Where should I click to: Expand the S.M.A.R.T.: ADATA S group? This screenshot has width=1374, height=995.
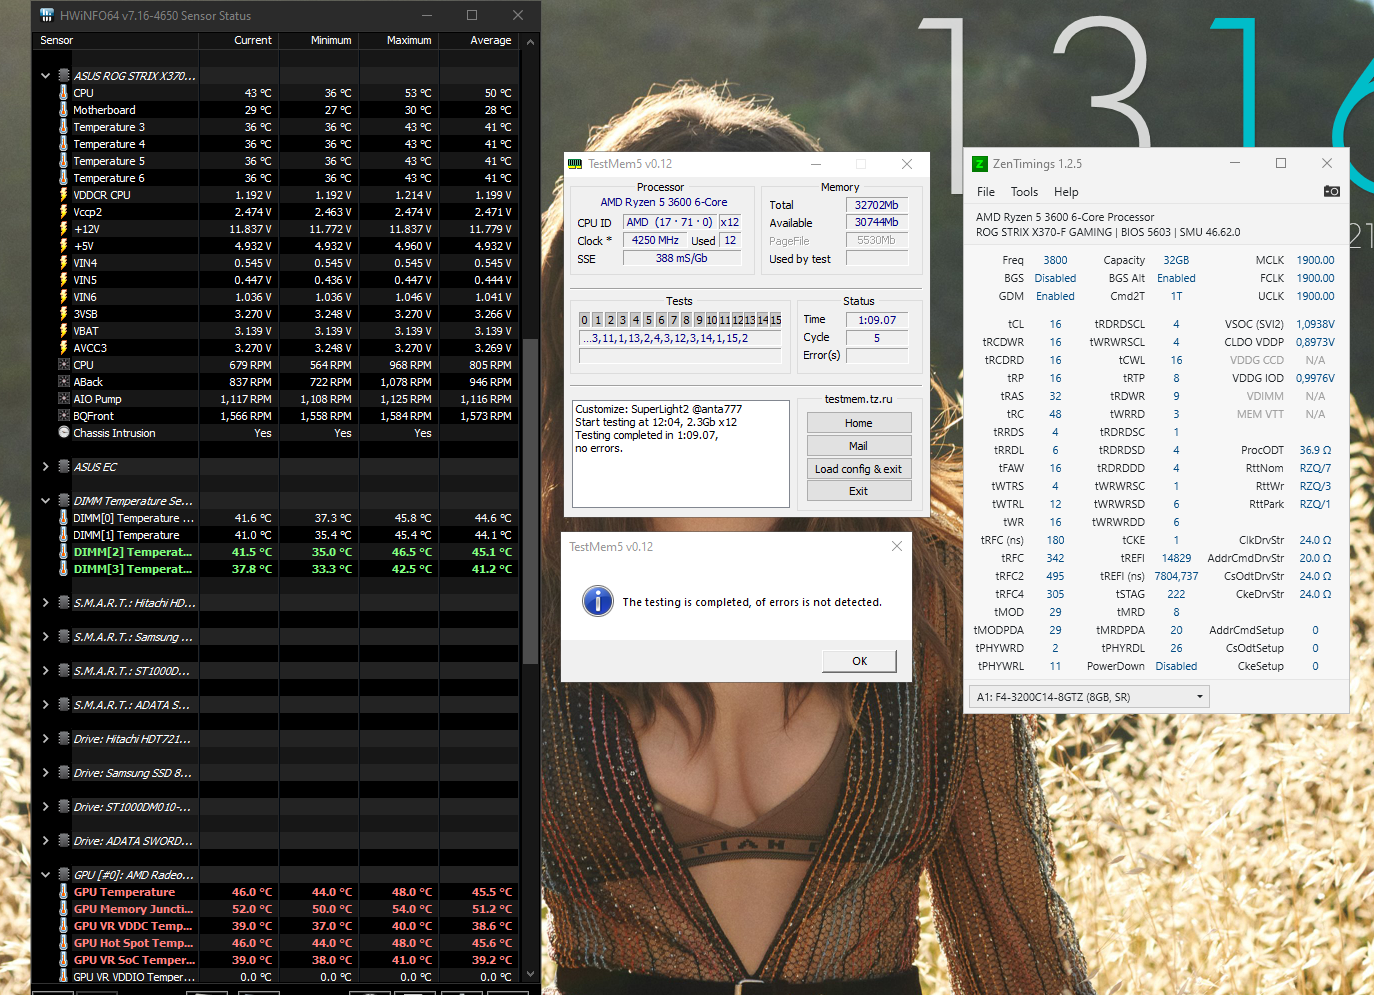(45, 705)
